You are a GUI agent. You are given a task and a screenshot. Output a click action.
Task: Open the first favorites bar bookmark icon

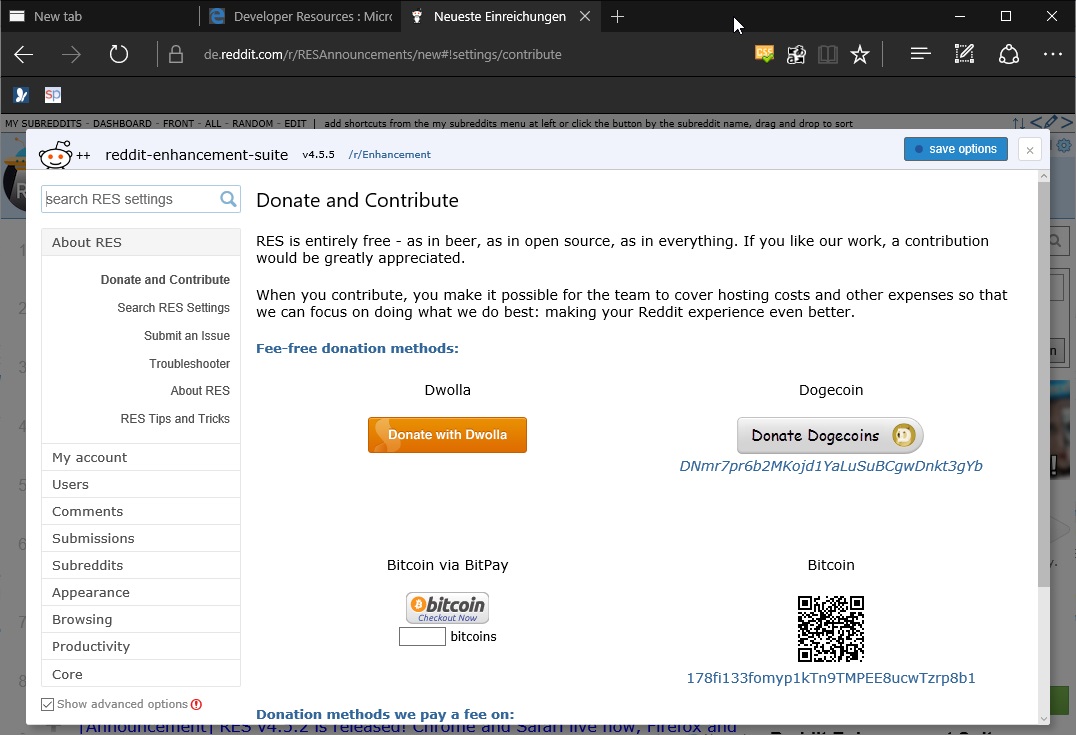[21, 95]
